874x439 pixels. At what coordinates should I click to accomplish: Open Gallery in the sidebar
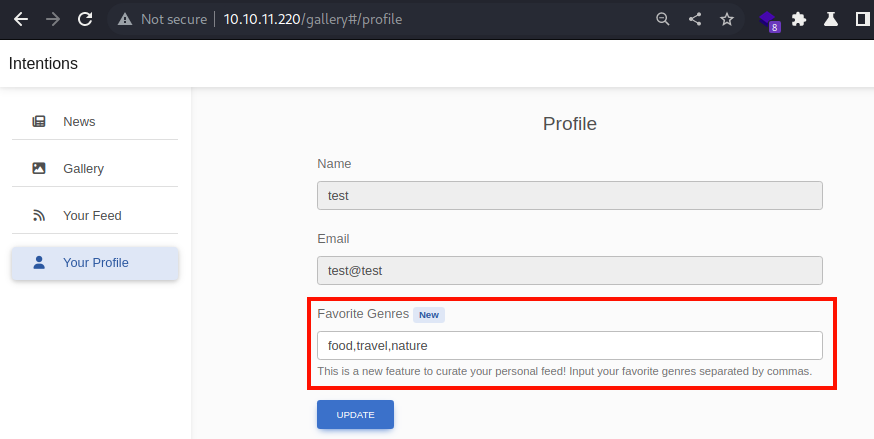[95, 168]
